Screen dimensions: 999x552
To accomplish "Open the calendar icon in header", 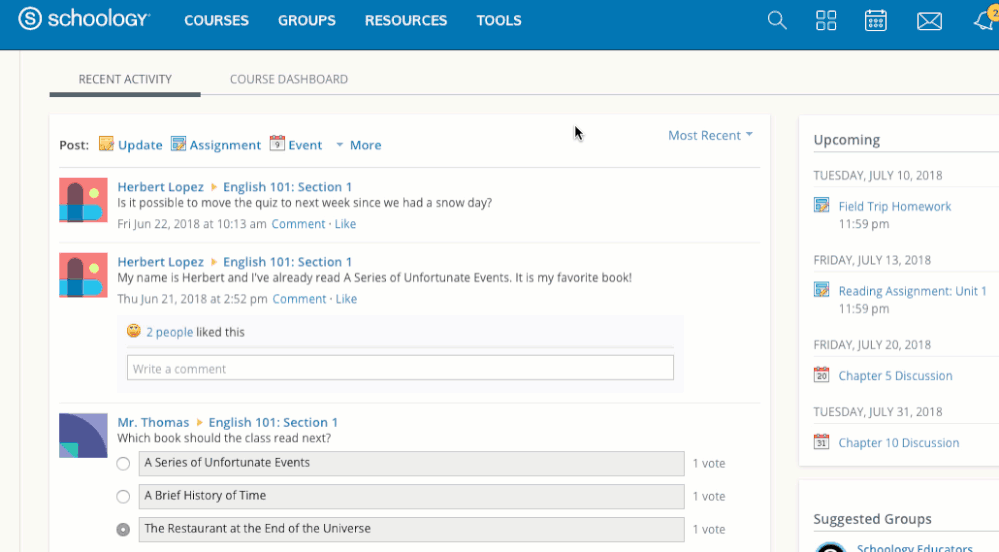I will 875,20.
